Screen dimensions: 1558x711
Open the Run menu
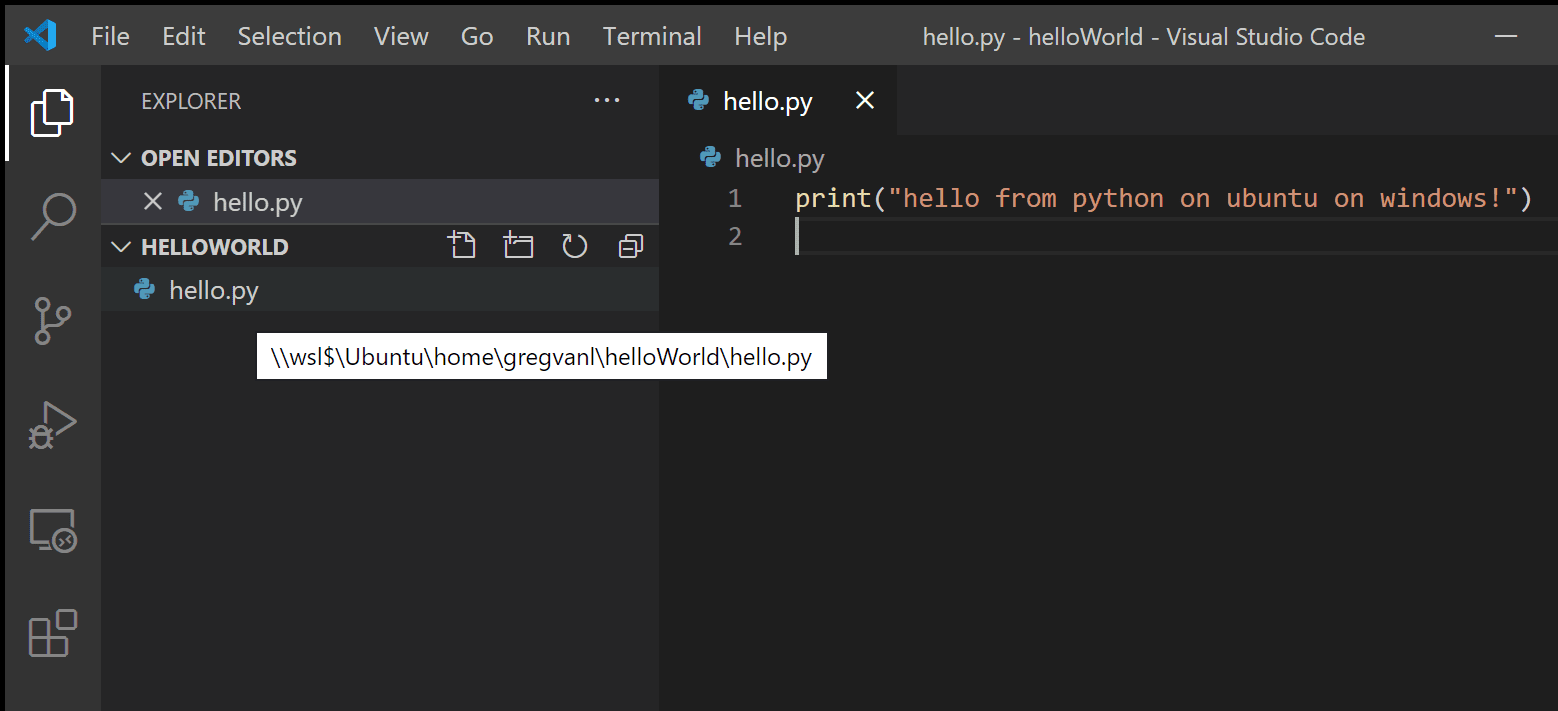click(x=547, y=36)
